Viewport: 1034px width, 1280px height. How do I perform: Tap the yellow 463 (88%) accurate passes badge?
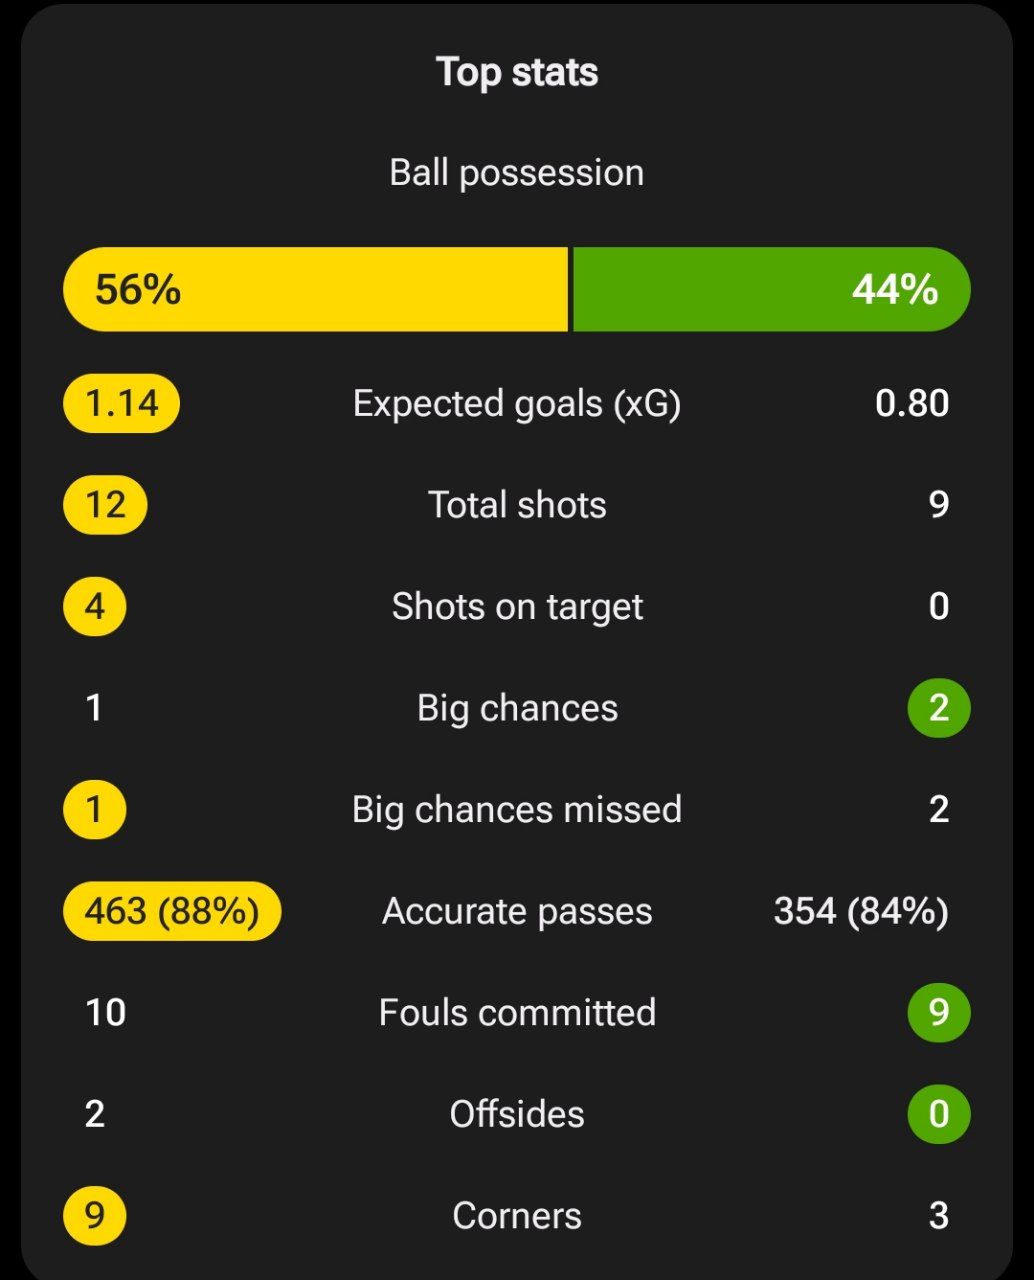172,911
